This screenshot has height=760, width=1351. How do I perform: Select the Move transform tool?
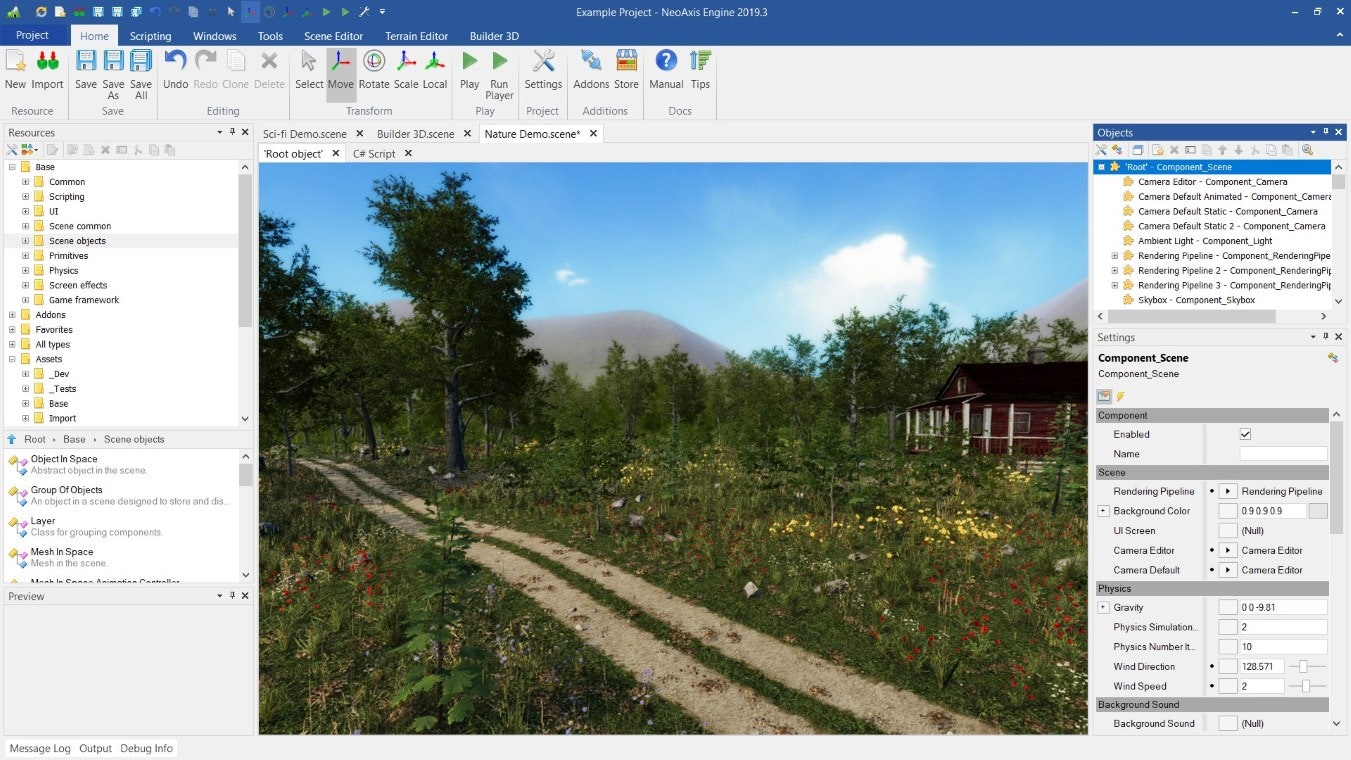pyautogui.click(x=340, y=70)
